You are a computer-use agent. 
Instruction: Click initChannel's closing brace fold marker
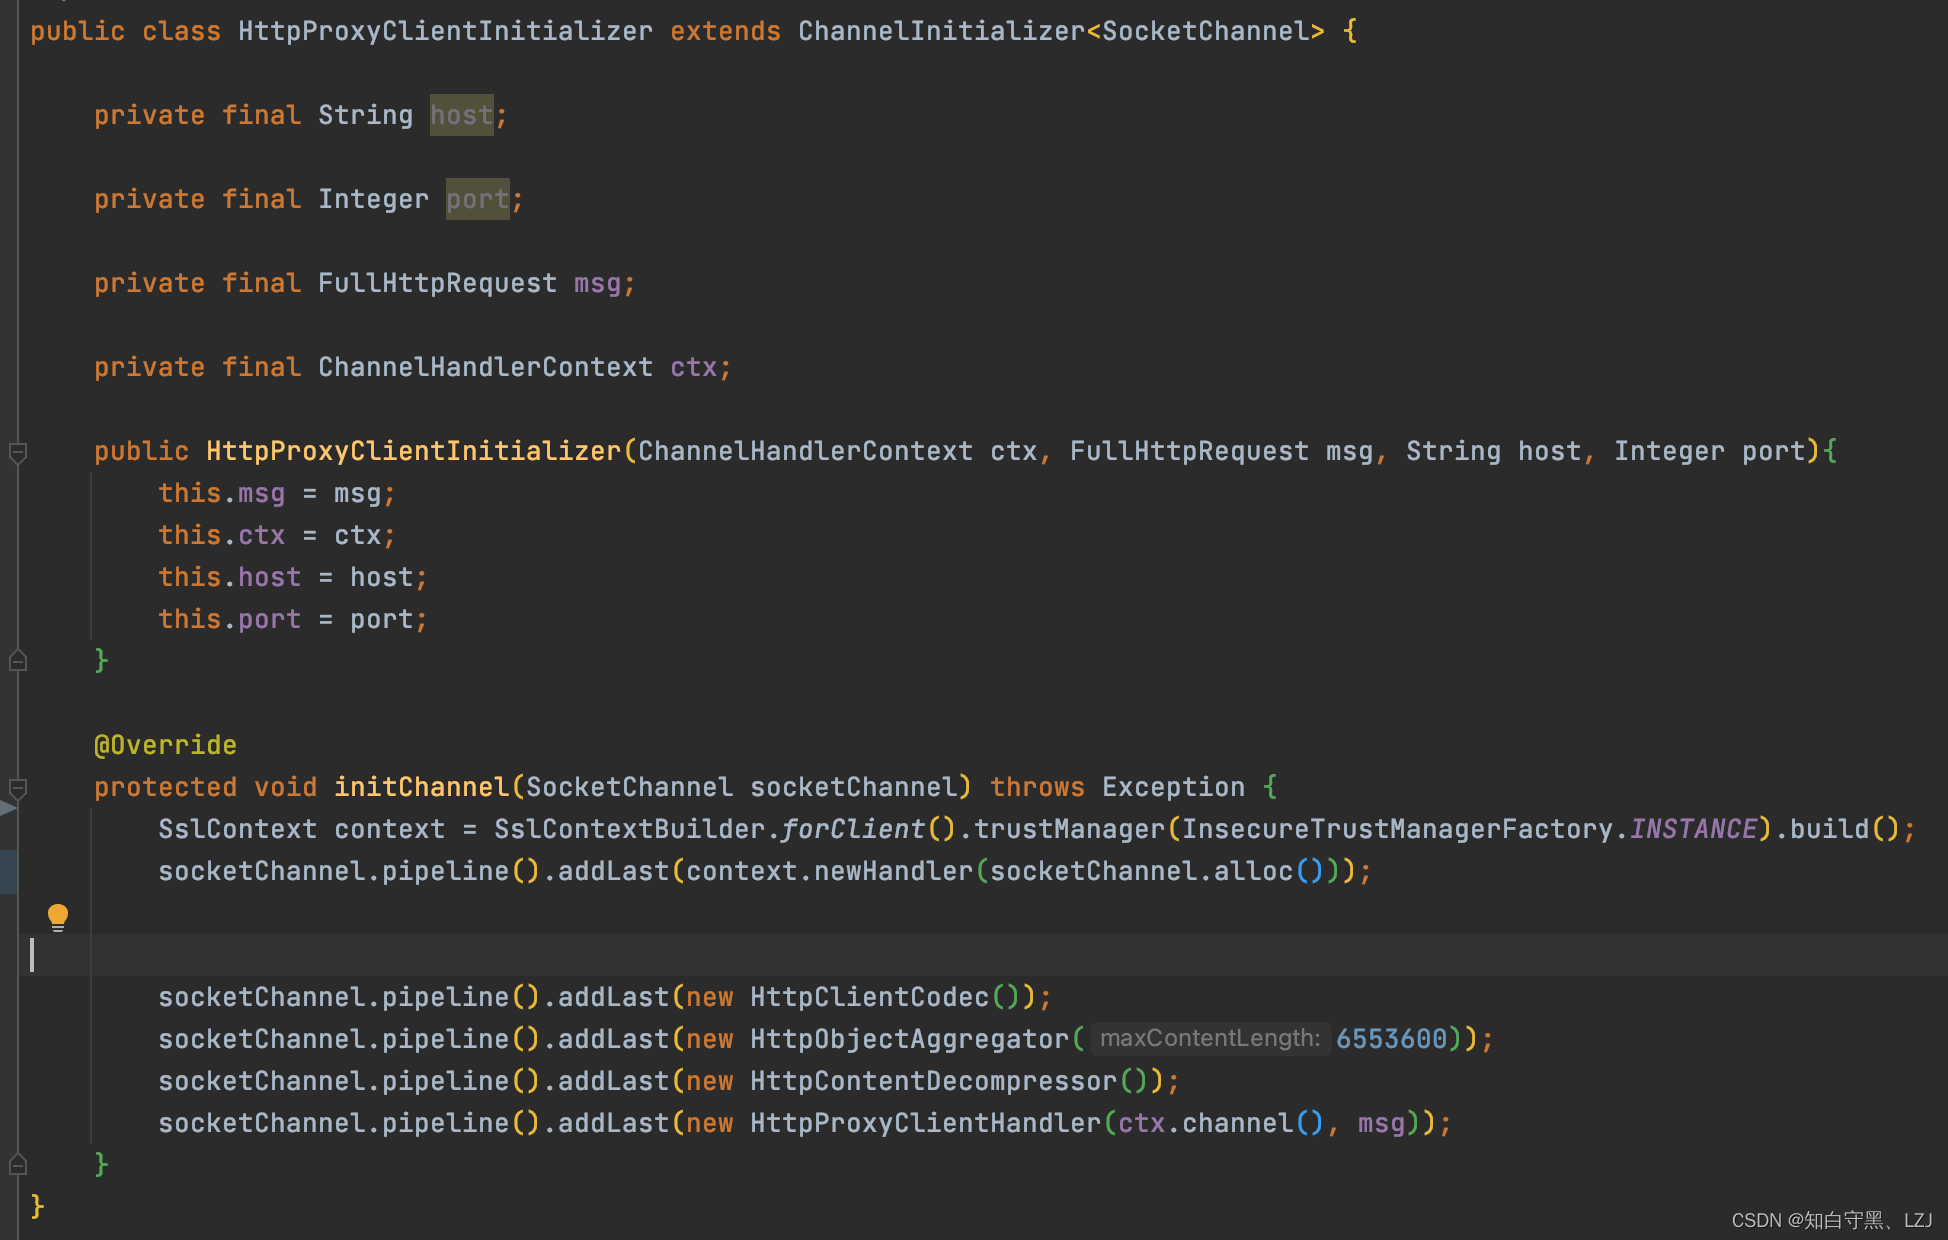tap(18, 1165)
